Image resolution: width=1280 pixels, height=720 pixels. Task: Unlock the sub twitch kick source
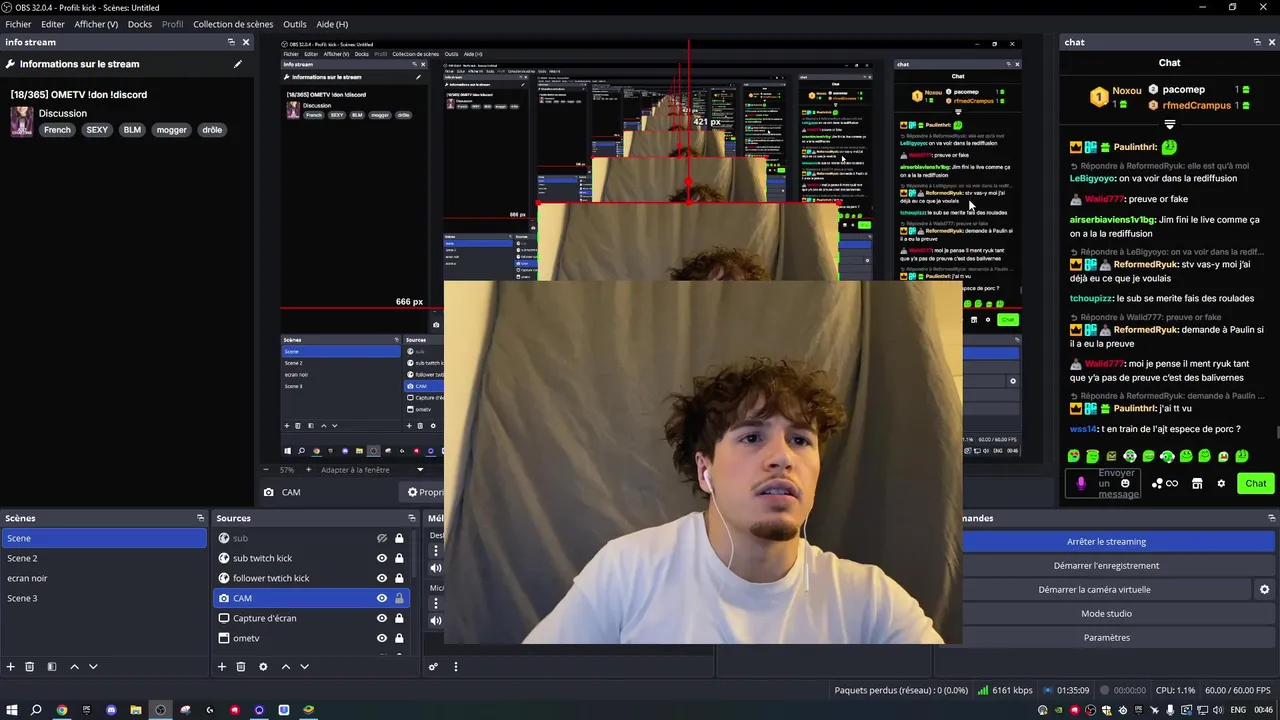pos(399,558)
